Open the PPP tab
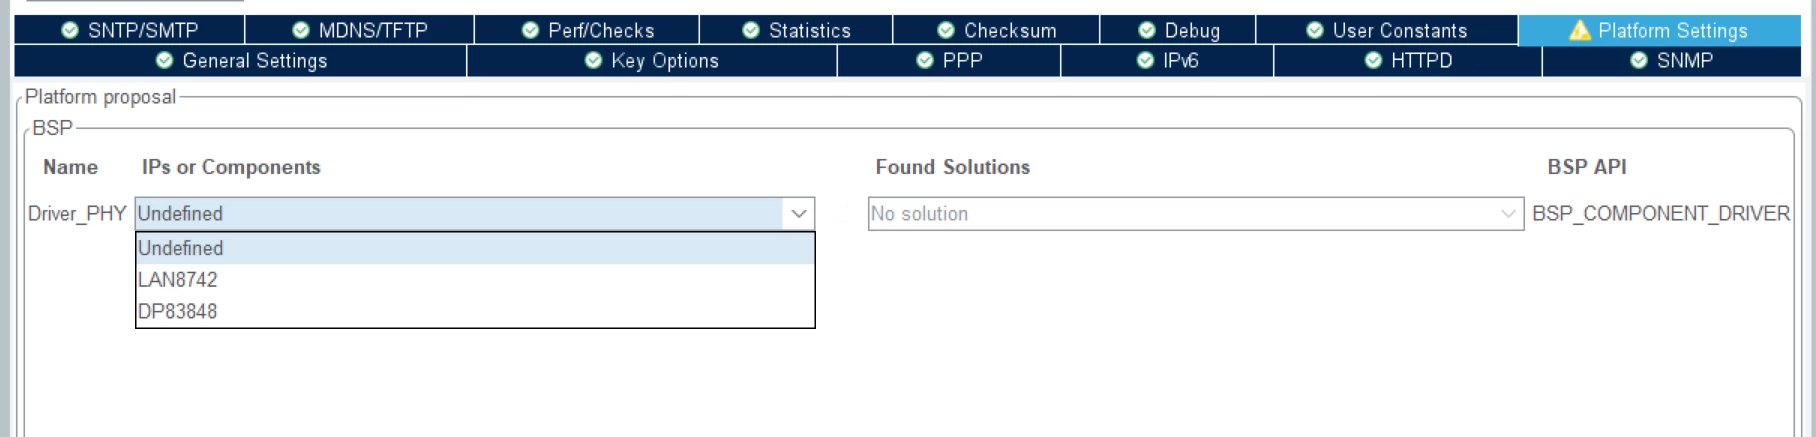The width and height of the screenshot is (1816, 437). tap(949, 61)
